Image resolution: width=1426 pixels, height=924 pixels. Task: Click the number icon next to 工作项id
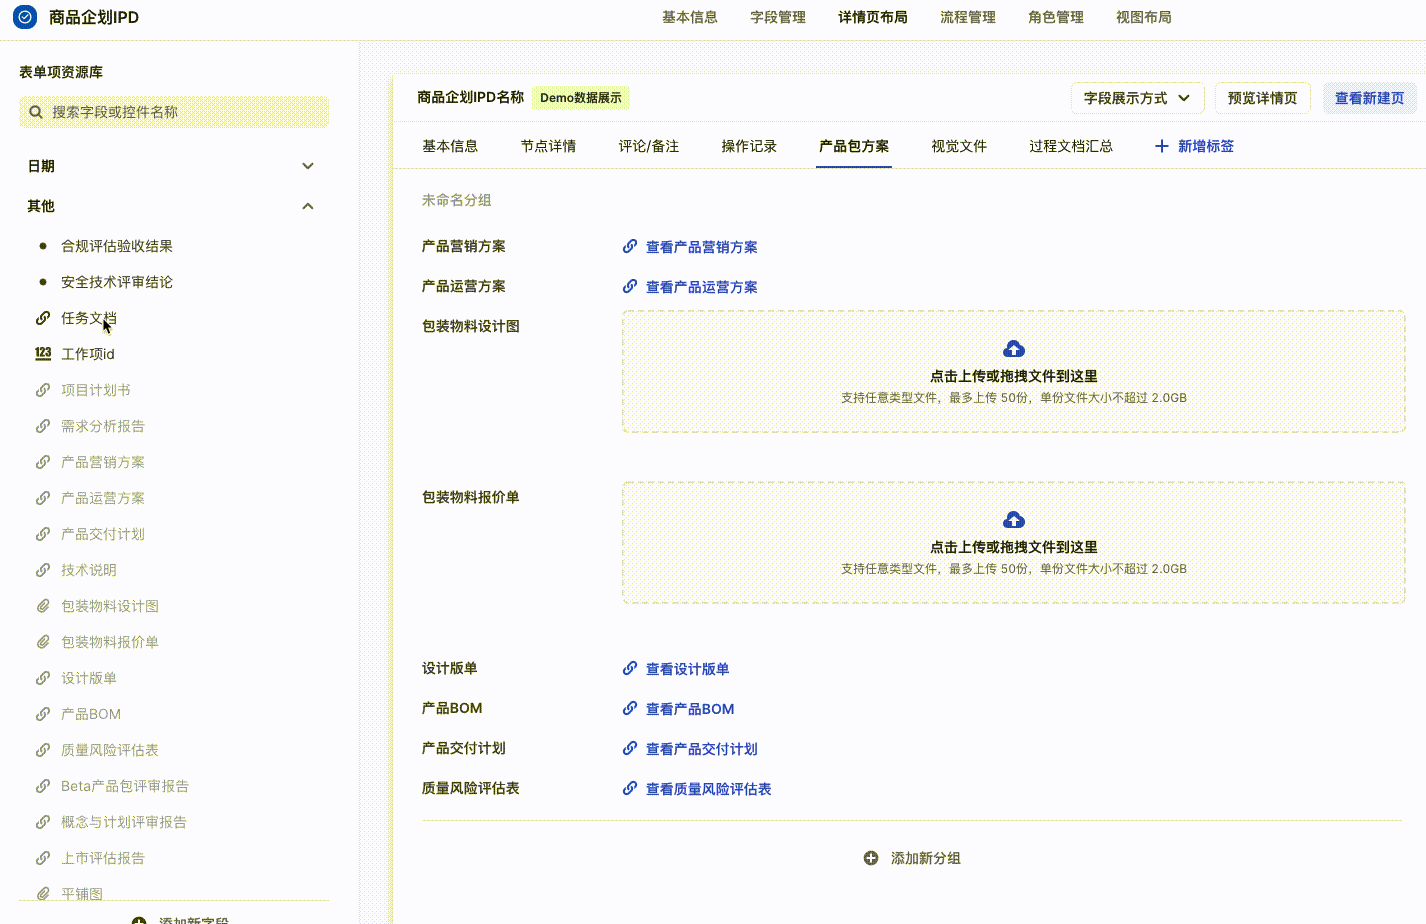[43, 354]
